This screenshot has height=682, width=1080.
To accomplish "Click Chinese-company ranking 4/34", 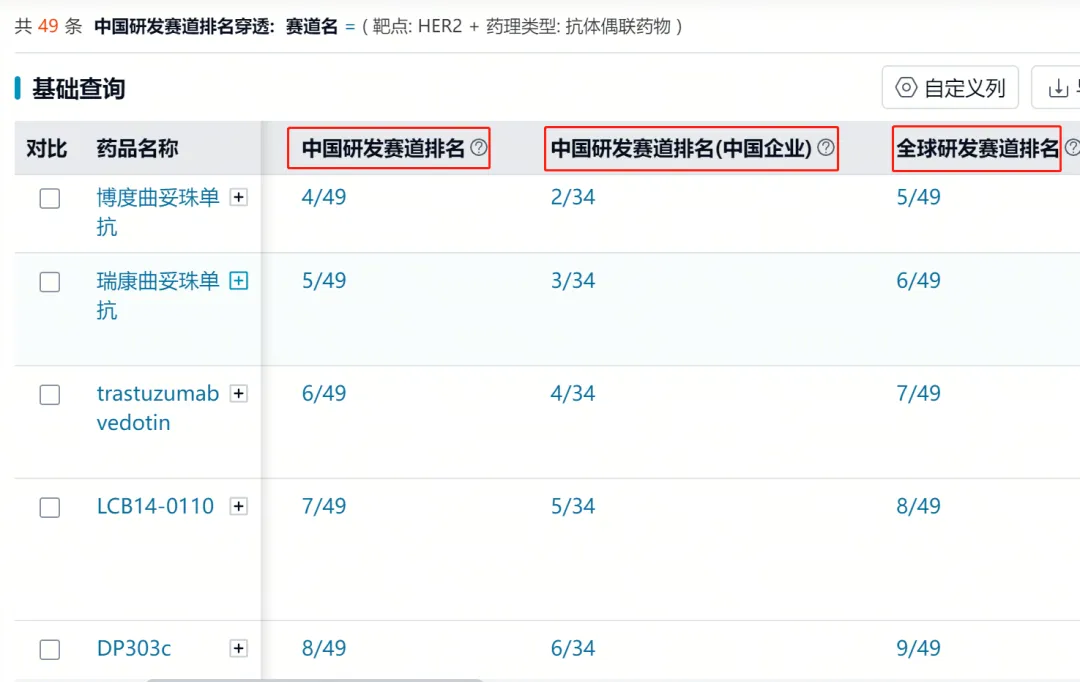I will tap(573, 393).
